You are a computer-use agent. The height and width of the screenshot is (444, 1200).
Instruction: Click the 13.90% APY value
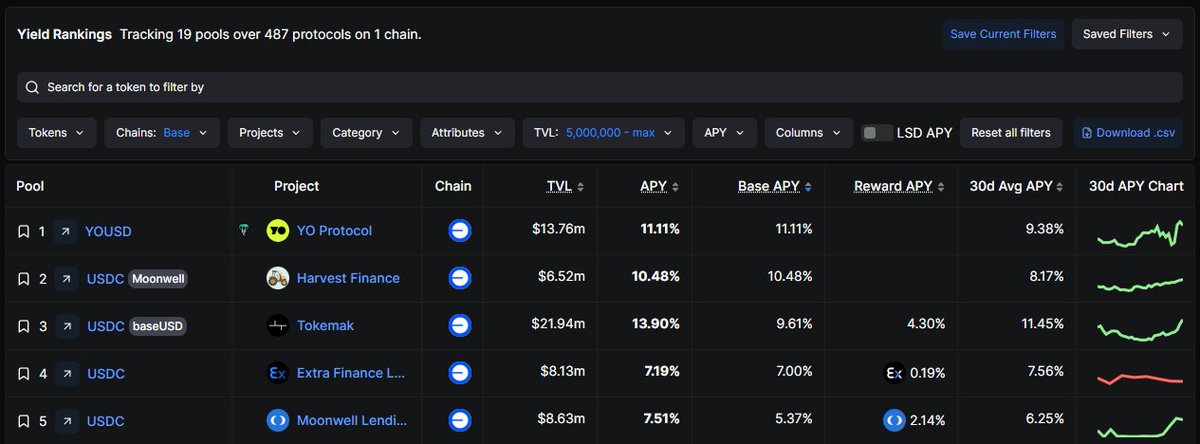point(656,324)
